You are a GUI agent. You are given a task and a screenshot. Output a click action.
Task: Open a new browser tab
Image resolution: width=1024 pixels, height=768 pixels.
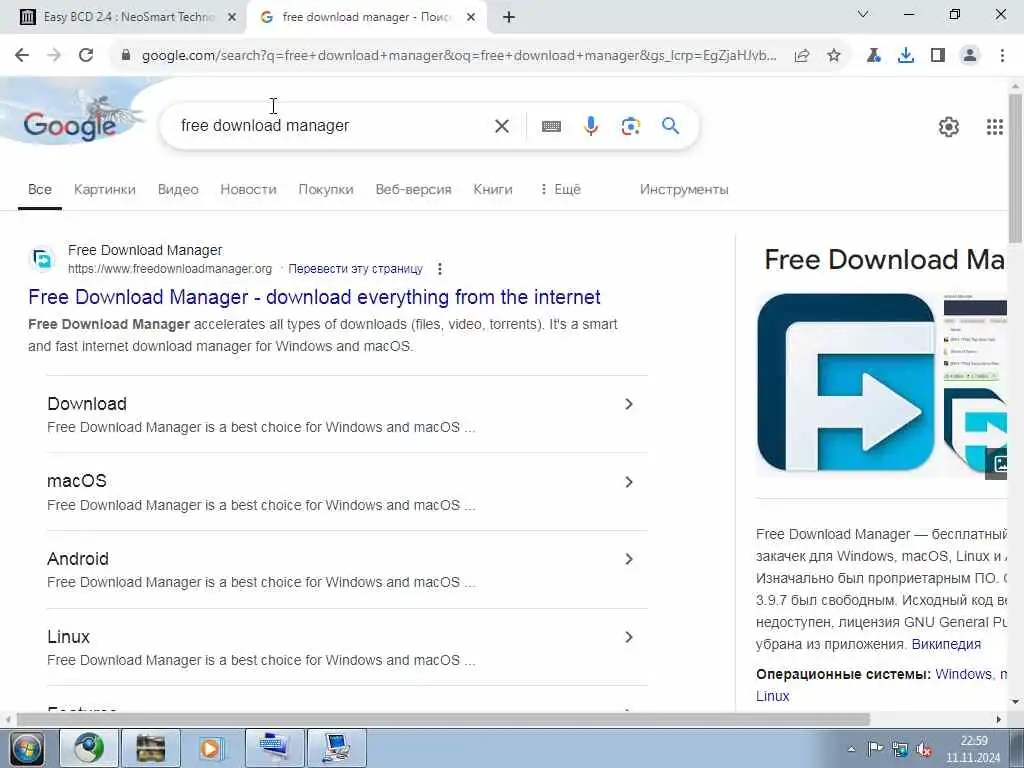point(509,18)
